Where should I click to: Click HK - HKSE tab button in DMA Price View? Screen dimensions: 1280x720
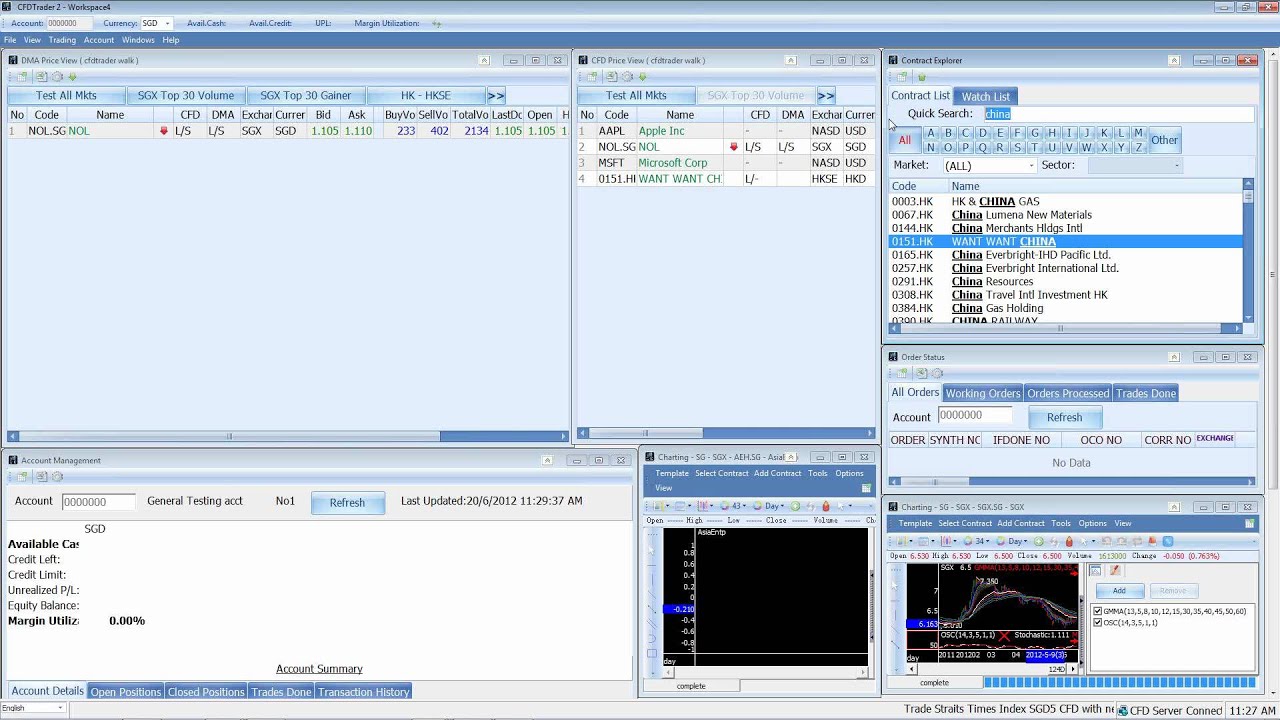pos(426,96)
